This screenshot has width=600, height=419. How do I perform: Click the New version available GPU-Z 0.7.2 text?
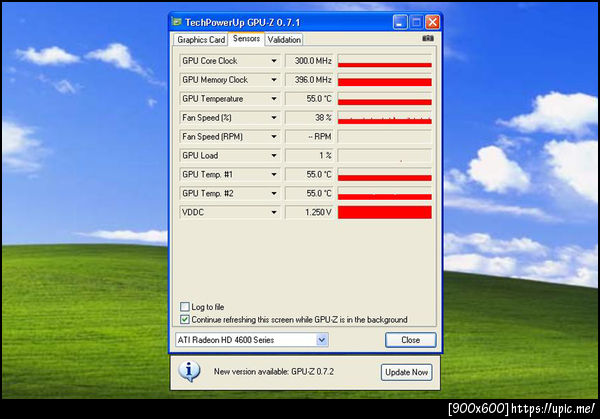[274, 372]
